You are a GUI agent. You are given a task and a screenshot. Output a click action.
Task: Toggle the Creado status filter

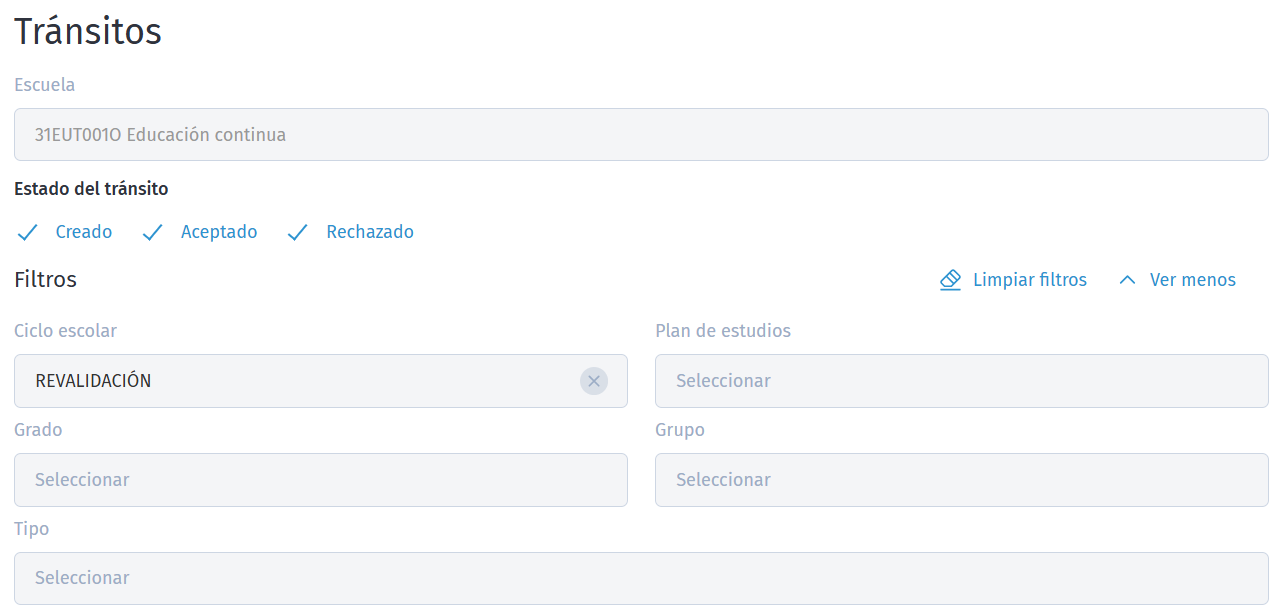[84, 232]
